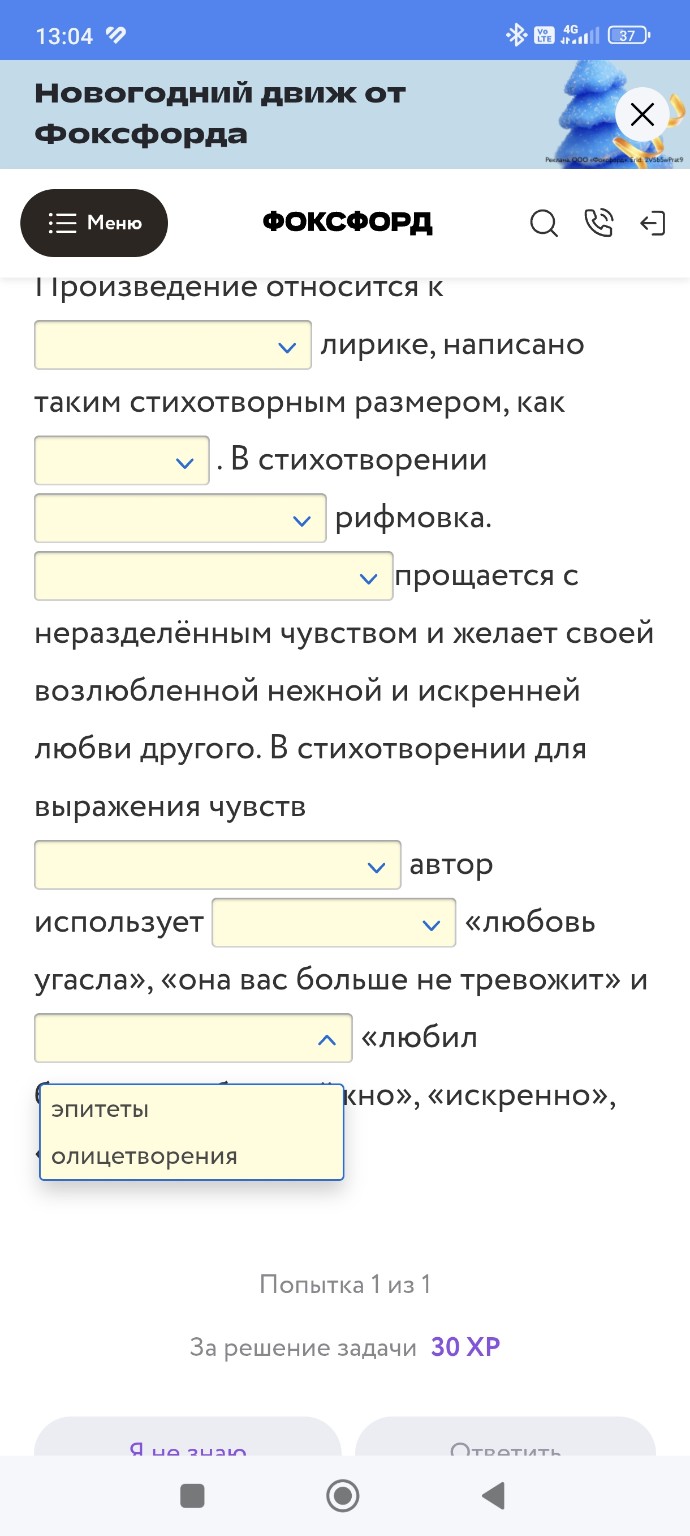Viewport: 690px width, 1536px height.
Task: Expand the стихотворный размер dropdown
Action: 120,460
